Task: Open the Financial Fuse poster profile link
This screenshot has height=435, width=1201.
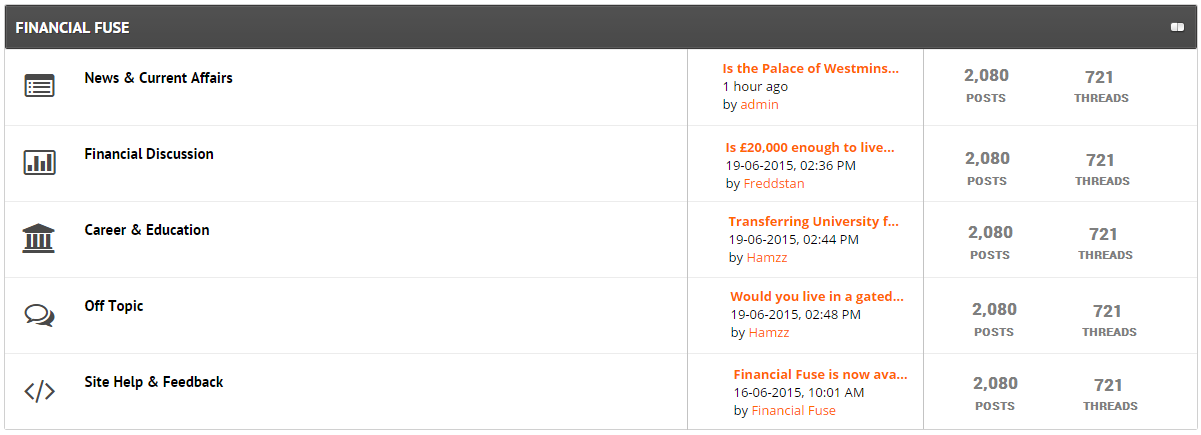Action: click(793, 410)
